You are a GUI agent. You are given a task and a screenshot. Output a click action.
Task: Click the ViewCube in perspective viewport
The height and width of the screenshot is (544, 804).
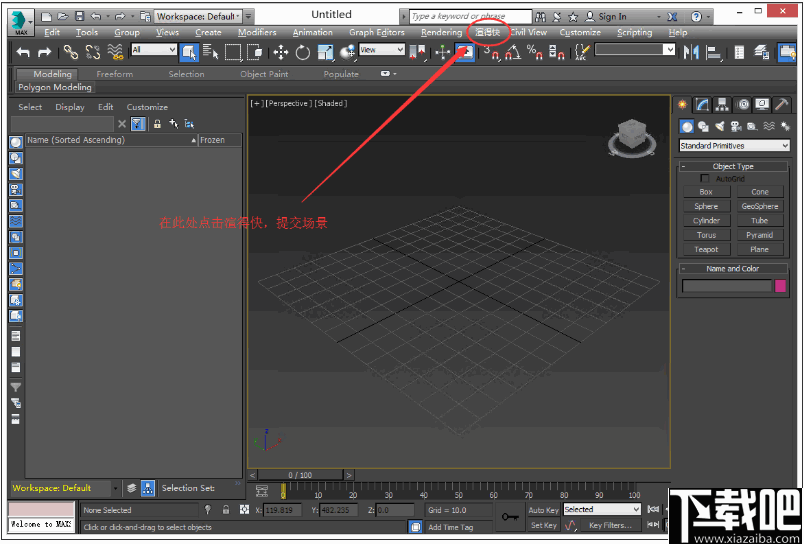pyautogui.click(x=632, y=135)
